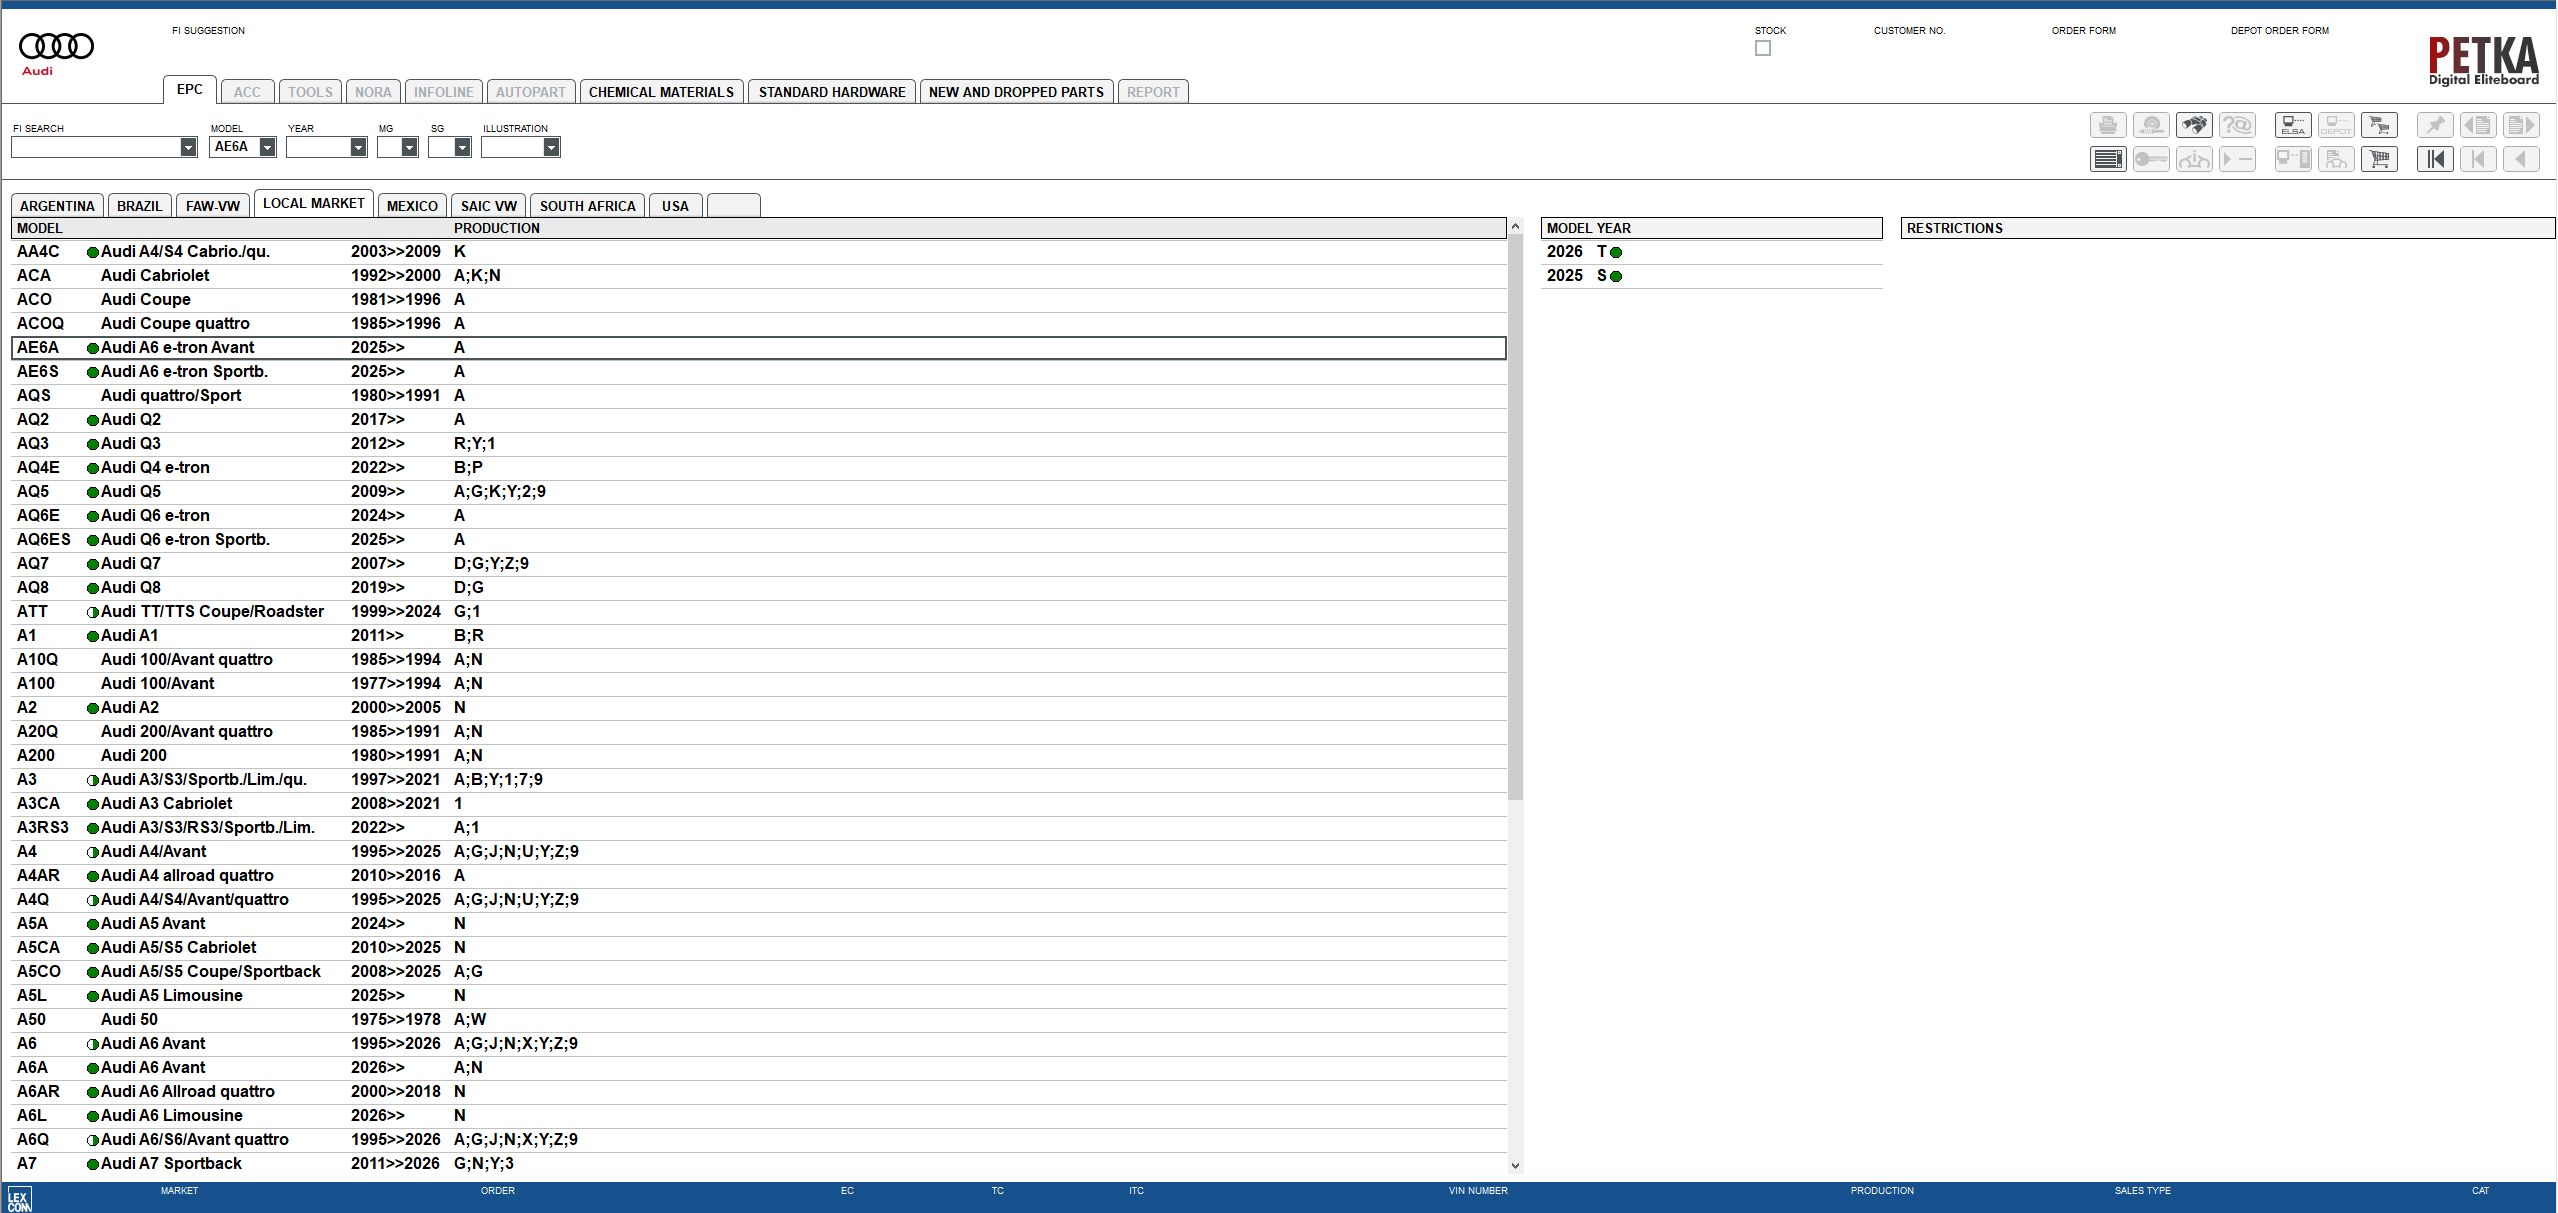This screenshot has width=2558, height=1213.
Task: Click the monitor-to-server icon
Action: pyautogui.click(x=2293, y=159)
